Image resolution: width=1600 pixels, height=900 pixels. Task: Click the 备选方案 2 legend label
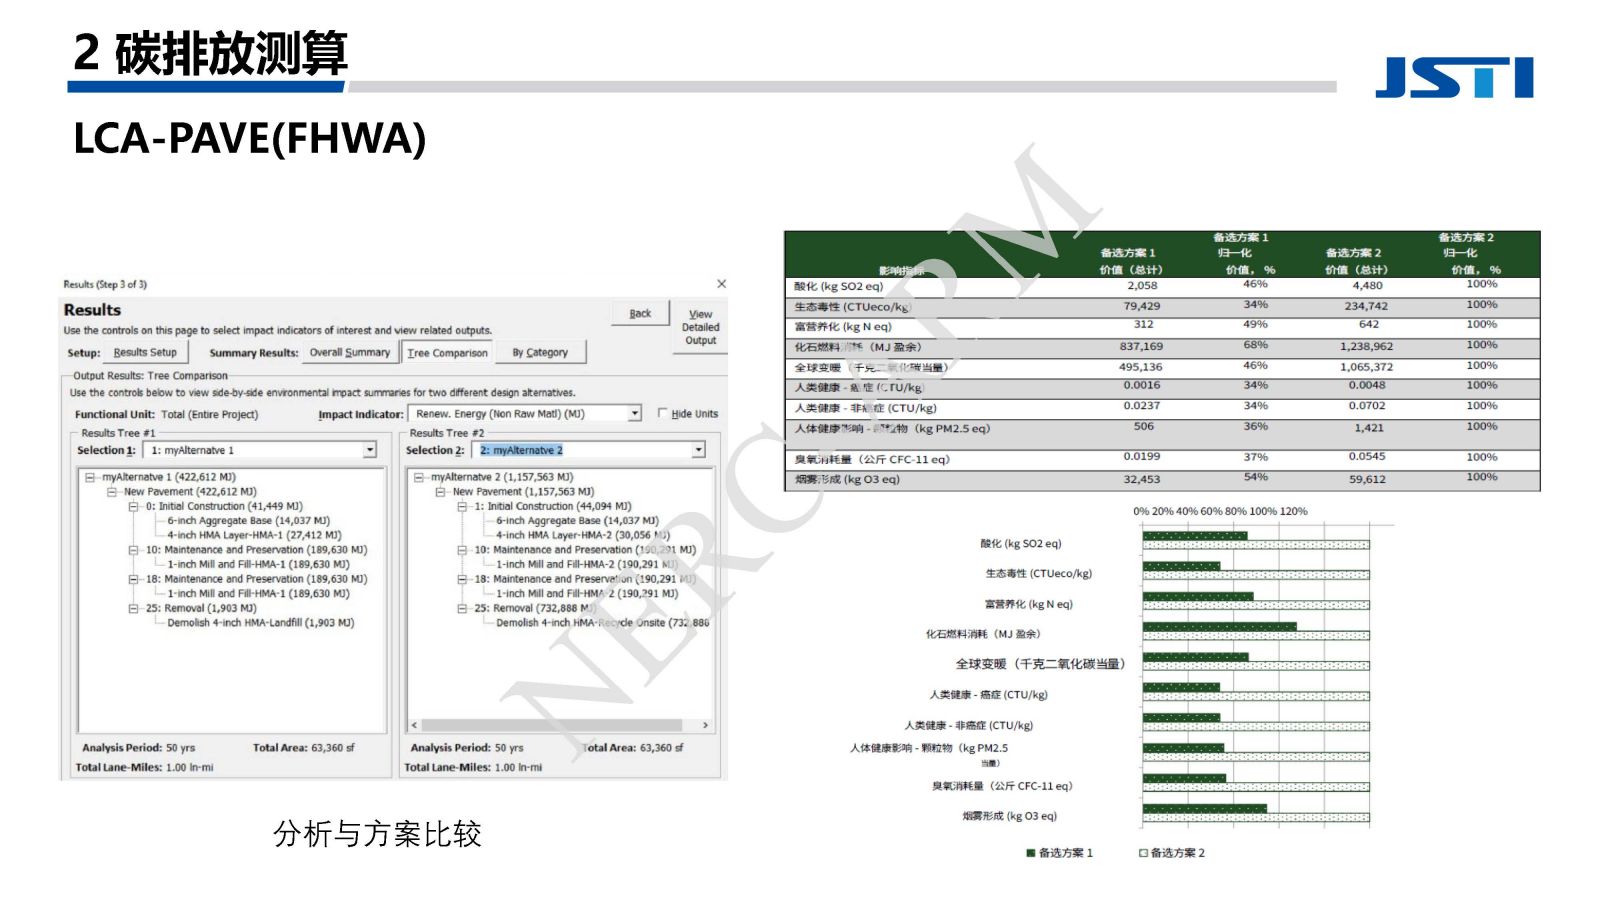1177,853
